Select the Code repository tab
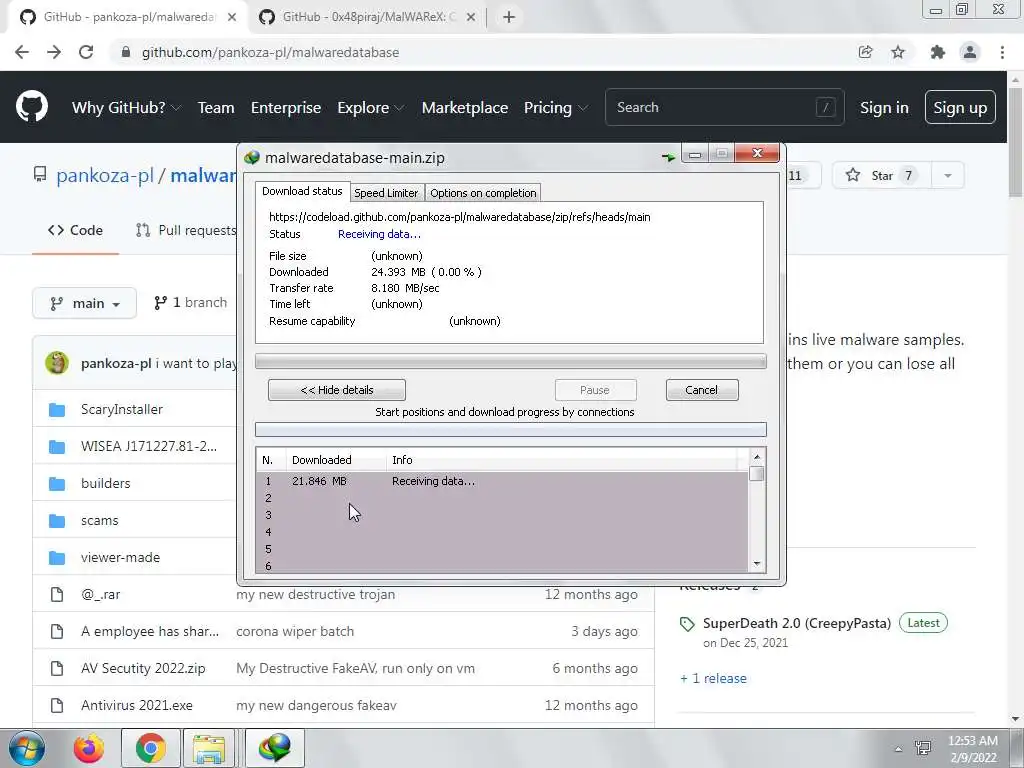 click(75, 230)
